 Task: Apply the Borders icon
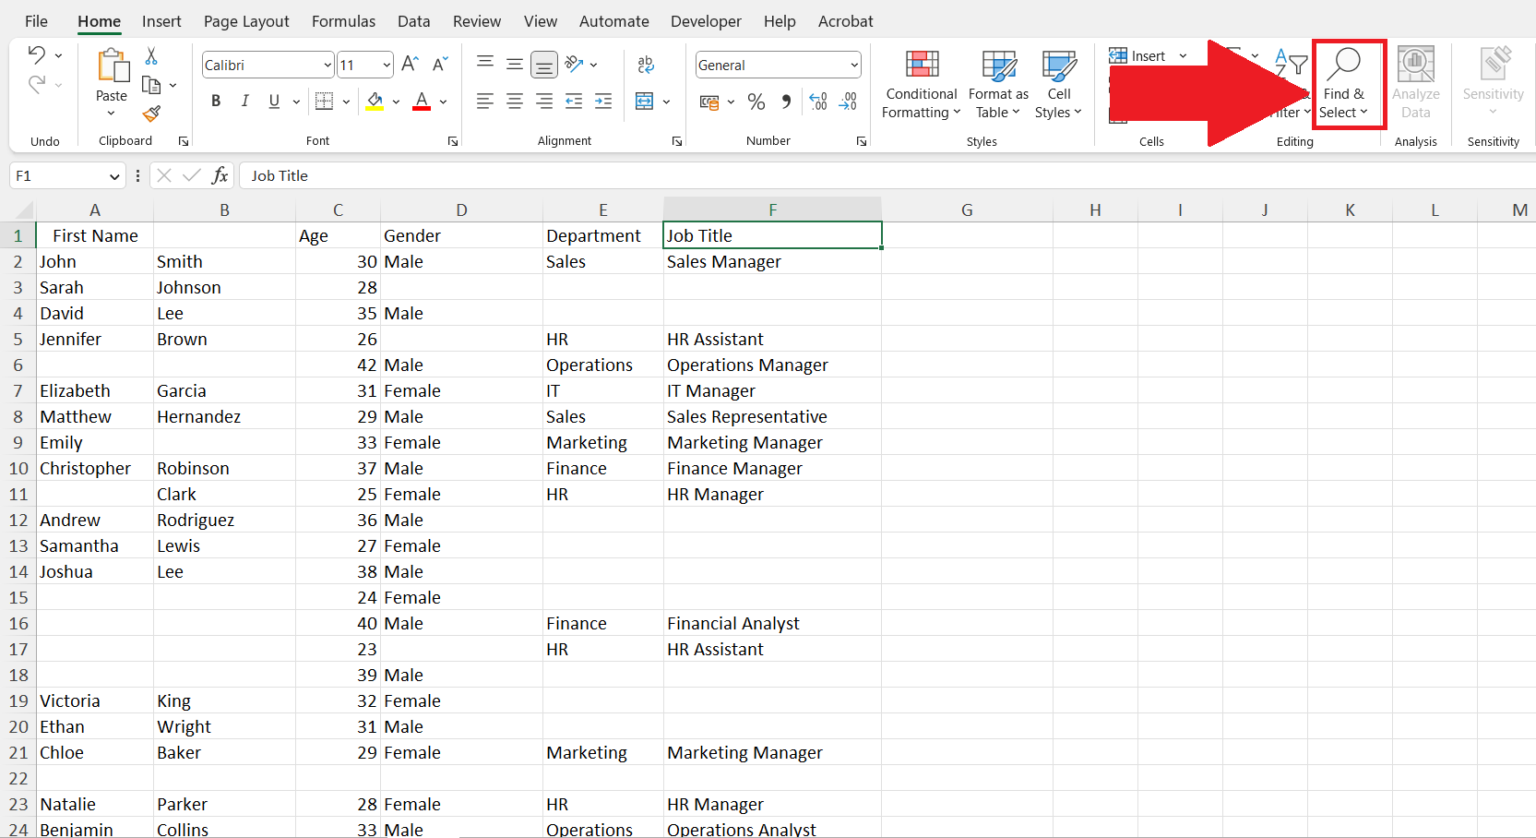pos(324,101)
